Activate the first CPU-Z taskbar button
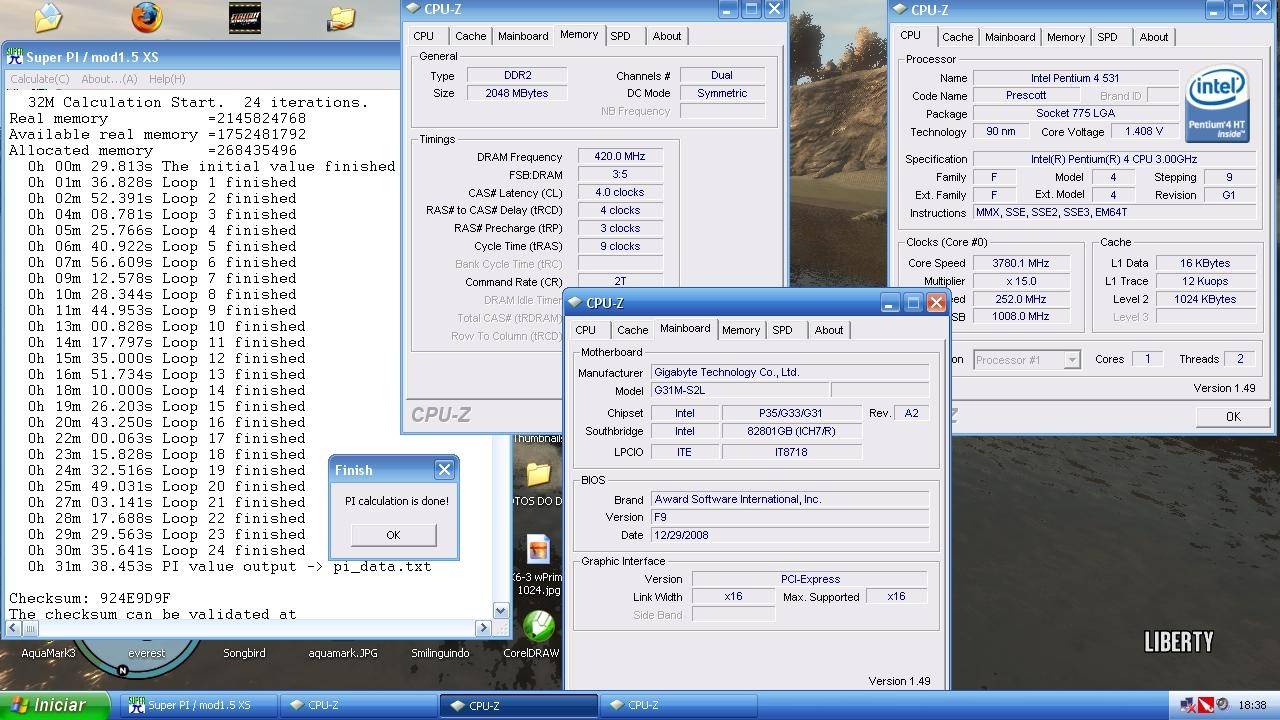Screen dimensions: 1280x720 pyautogui.click(x=357, y=705)
